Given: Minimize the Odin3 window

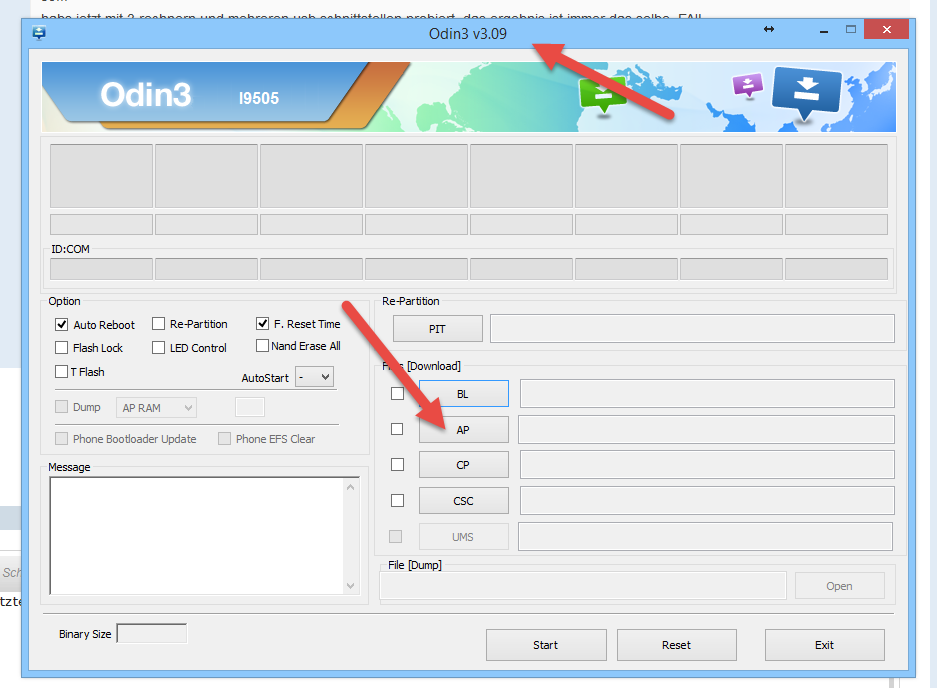Looking at the screenshot, I should tap(823, 30).
